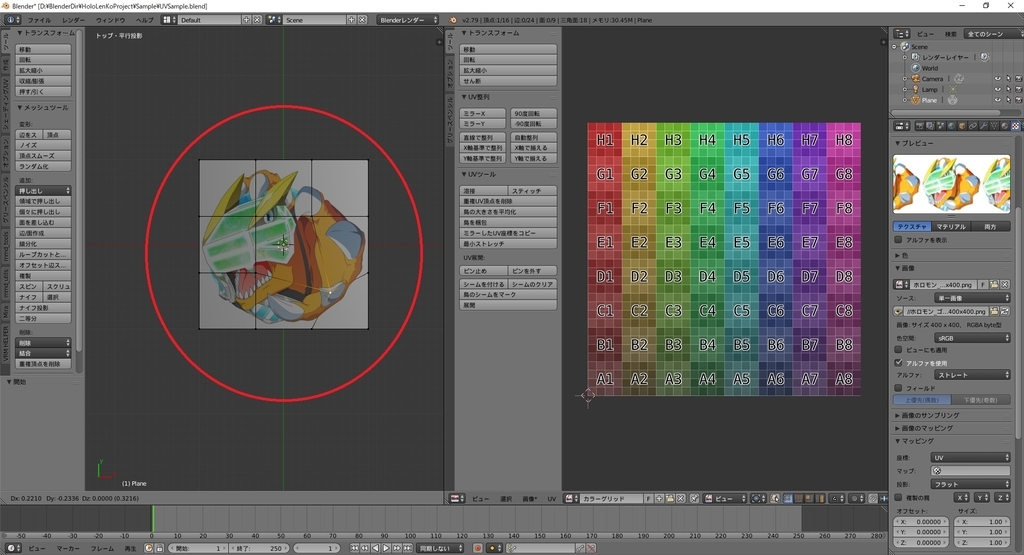
Task: Open the 色空間 sRGB dropdown
Action: pos(972,338)
